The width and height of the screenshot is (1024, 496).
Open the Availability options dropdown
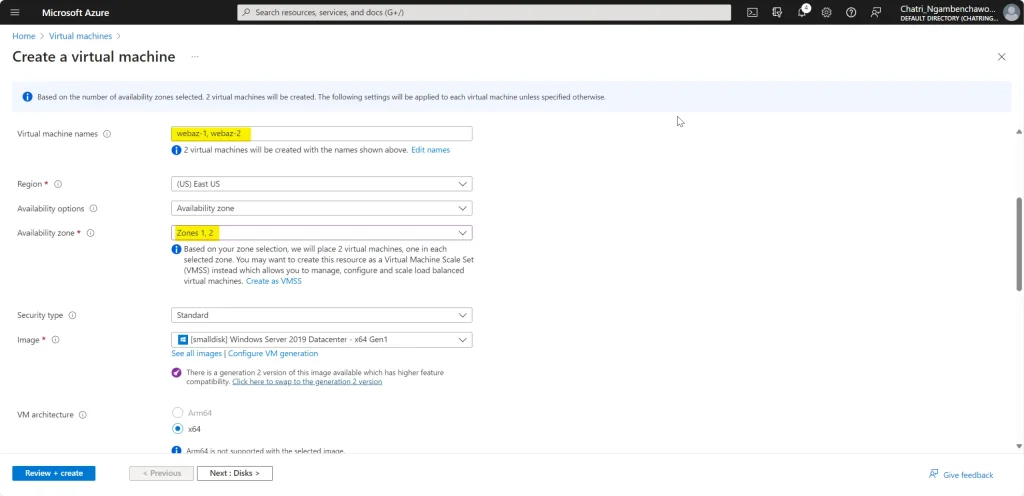[x=321, y=208]
